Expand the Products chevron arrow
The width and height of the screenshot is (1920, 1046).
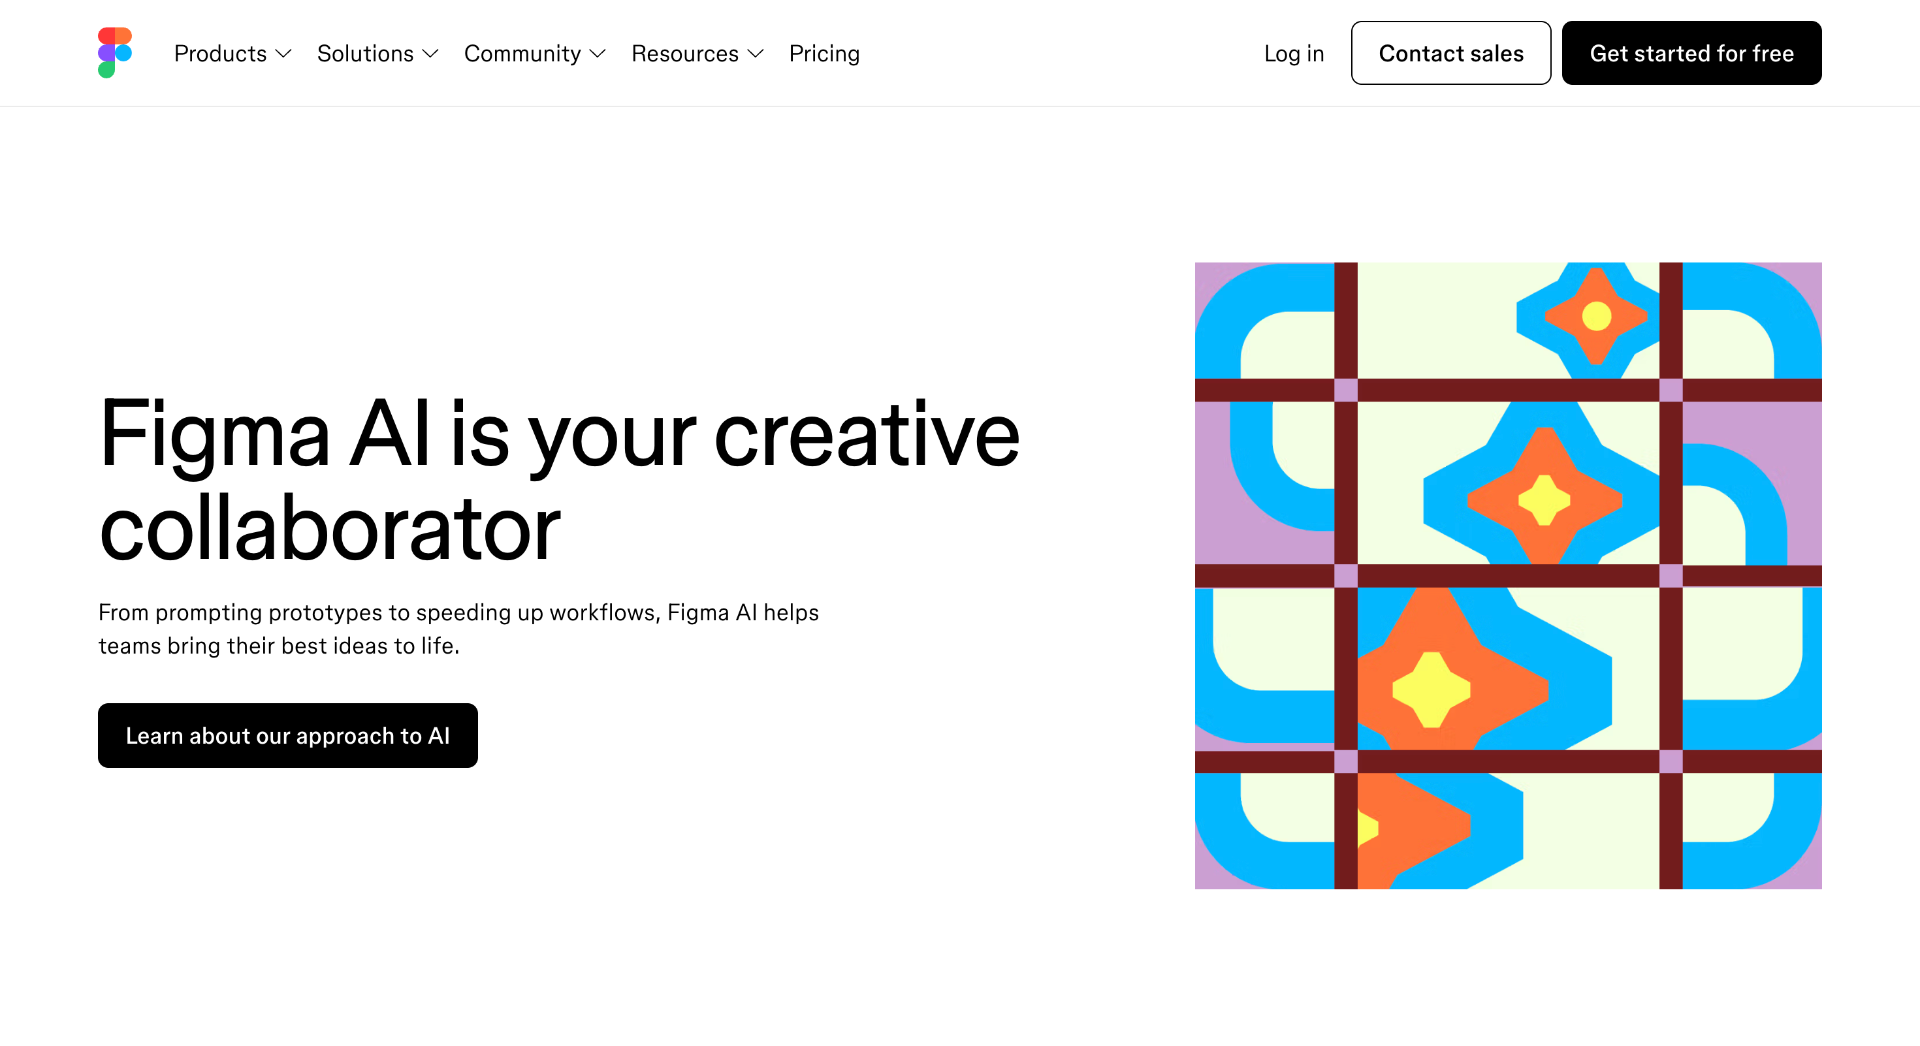[x=284, y=54]
